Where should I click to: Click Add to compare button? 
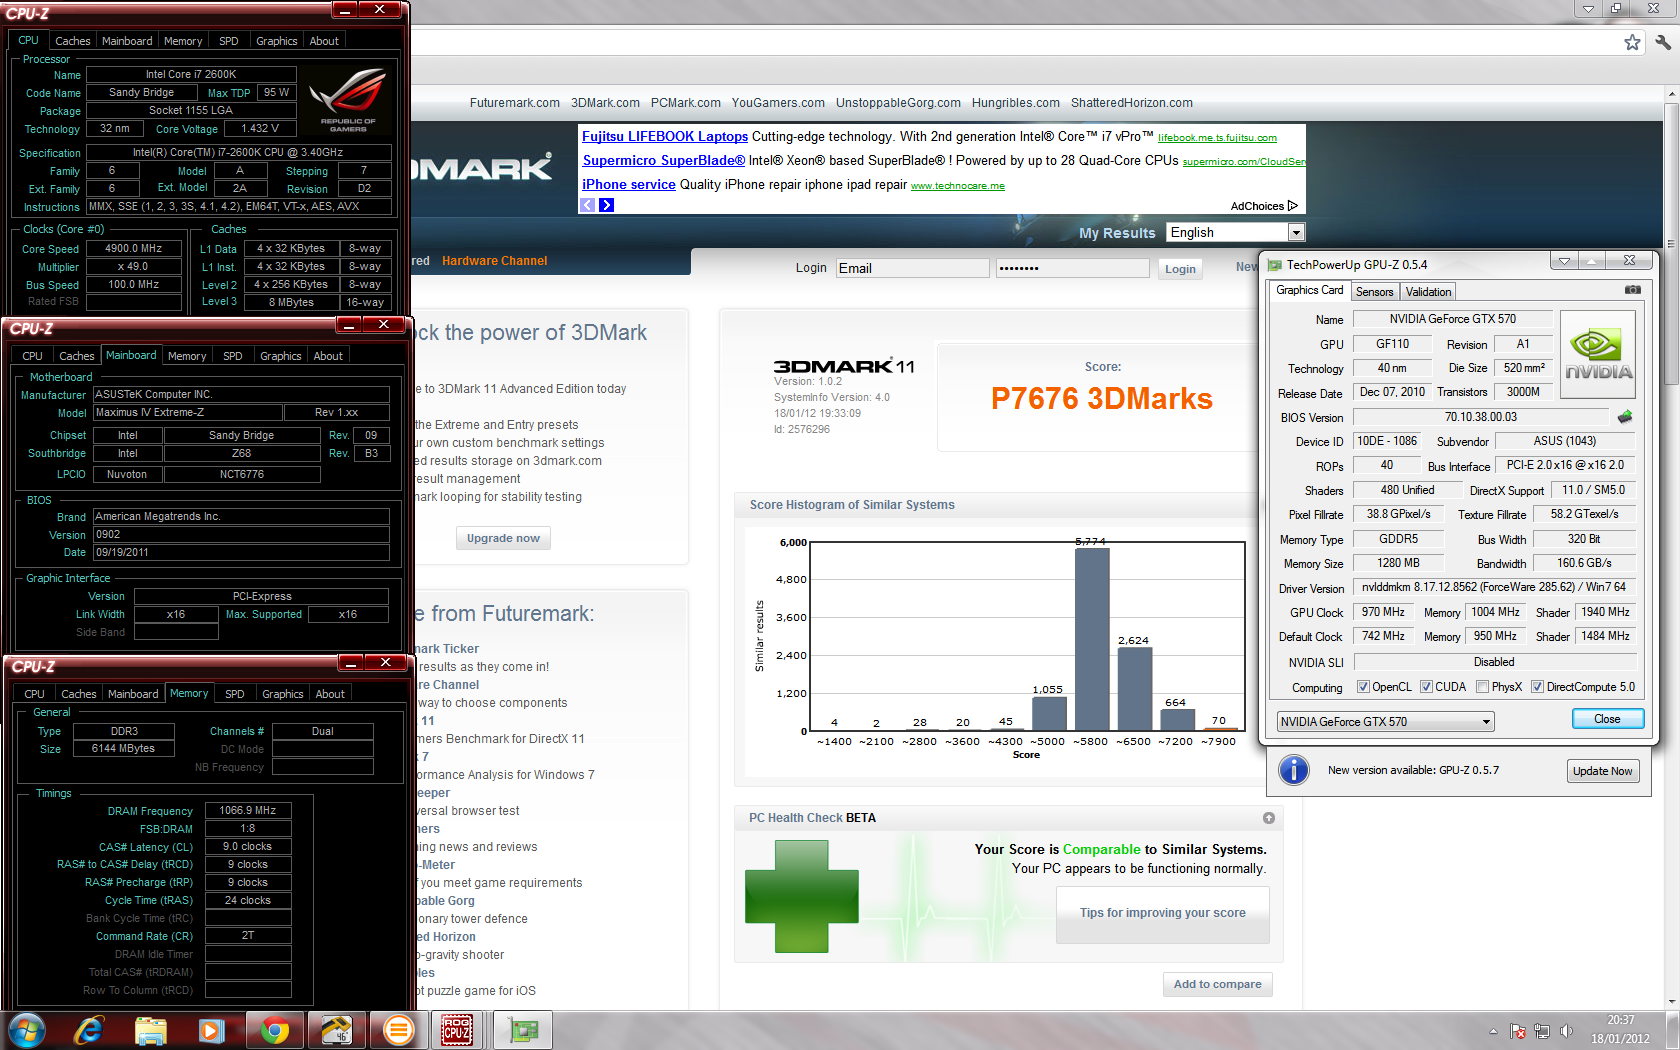pyautogui.click(x=1217, y=984)
